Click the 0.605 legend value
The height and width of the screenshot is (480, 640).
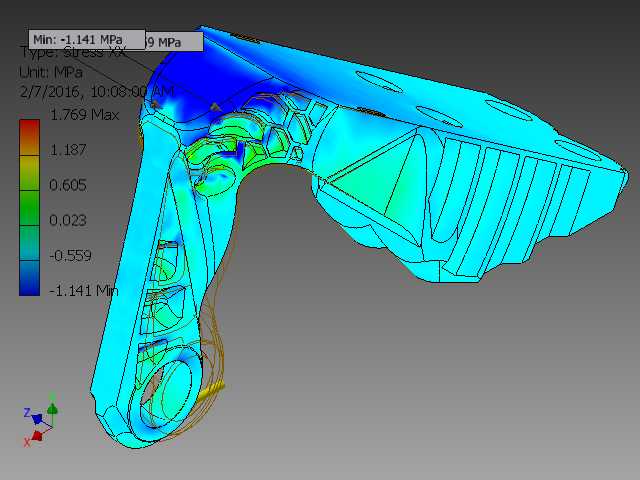pos(68,185)
